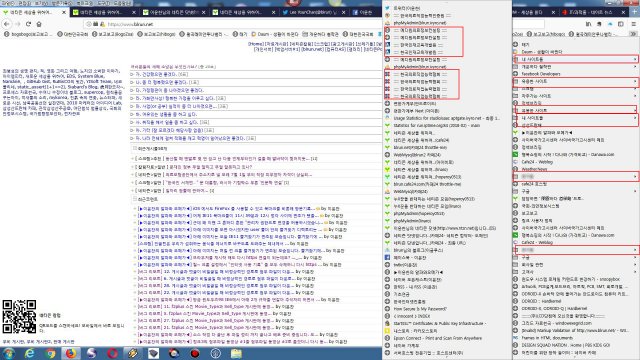Image resolution: width=640 pixels, height=360 pixels.
Task: Open the Firefox hamburger menu icon
Action: (633, 24)
